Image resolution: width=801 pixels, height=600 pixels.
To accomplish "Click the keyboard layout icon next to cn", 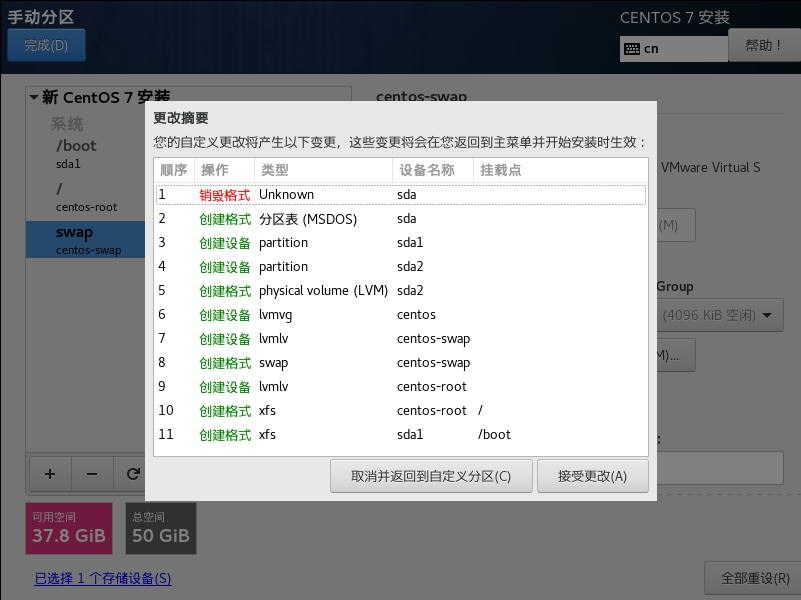I will (632, 49).
